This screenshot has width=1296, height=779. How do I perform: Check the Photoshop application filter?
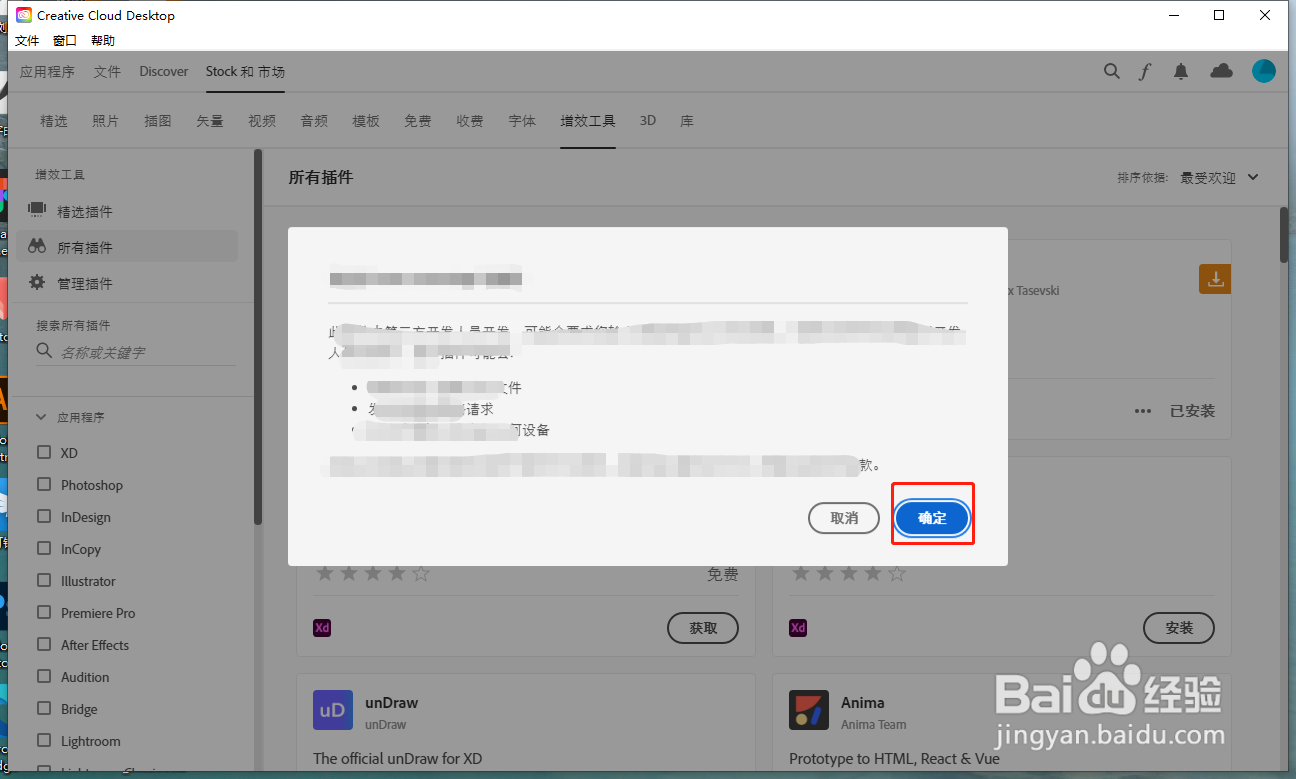point(44,484)
